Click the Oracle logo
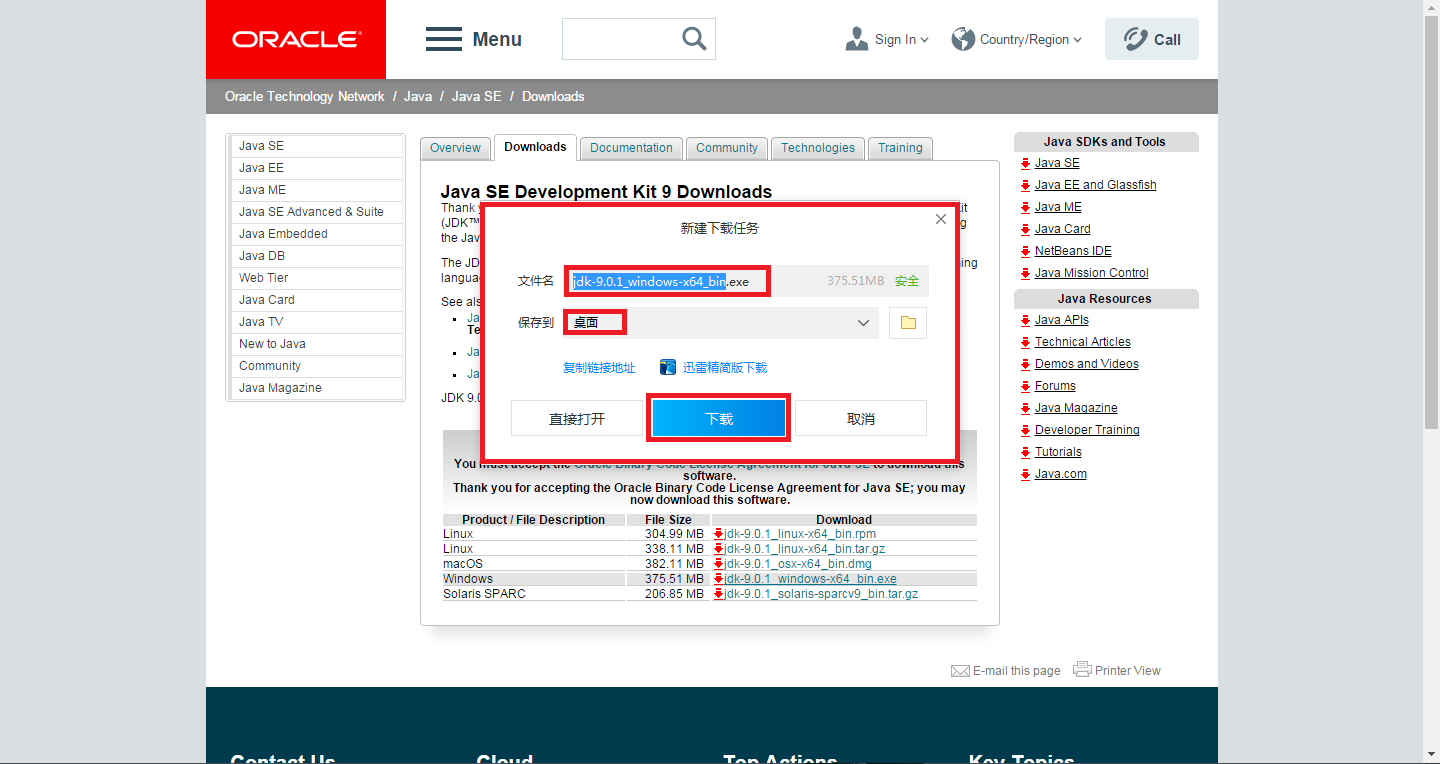The image size is (1440, 764). pyautogui.click(x=296, y=39)
